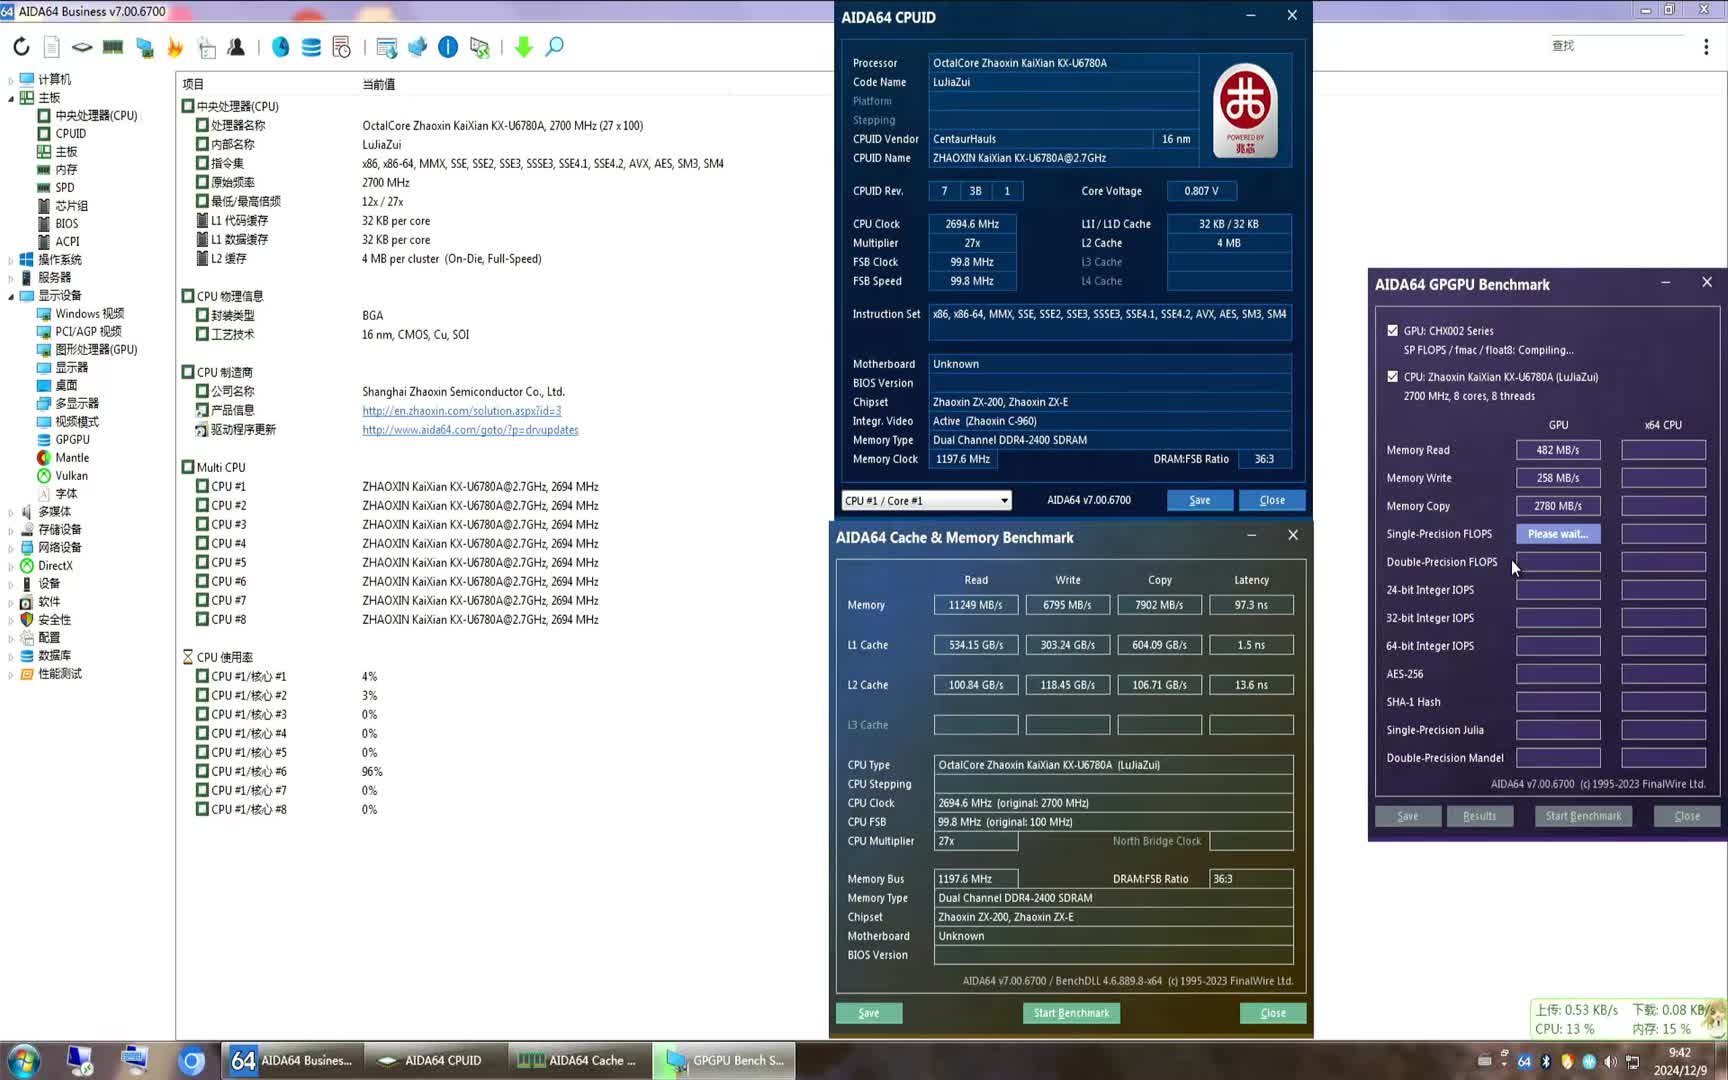Click the blue info icon in toolbar
Viewport: 1728px width, 1080px height.
pos(448,47)
